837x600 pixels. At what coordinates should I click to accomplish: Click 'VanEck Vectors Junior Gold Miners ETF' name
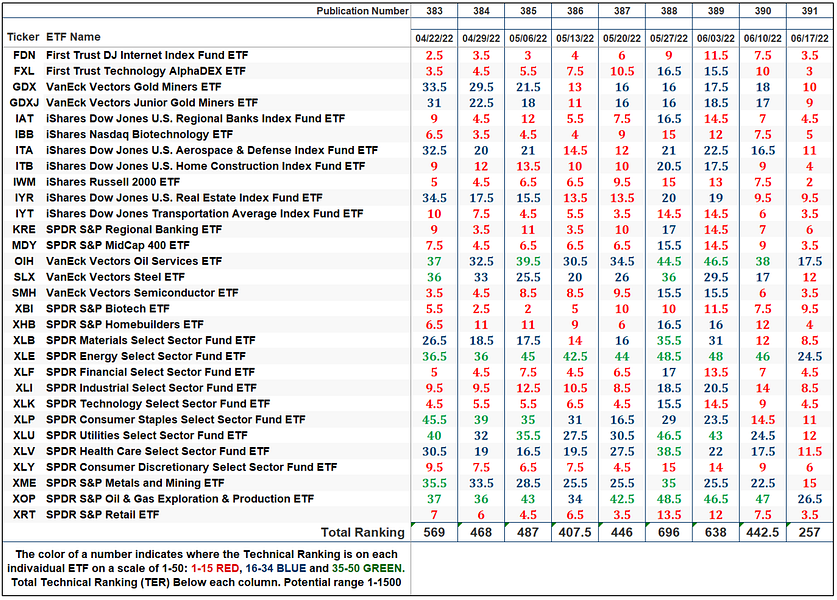pyautogui.click(x=152, y=102)
